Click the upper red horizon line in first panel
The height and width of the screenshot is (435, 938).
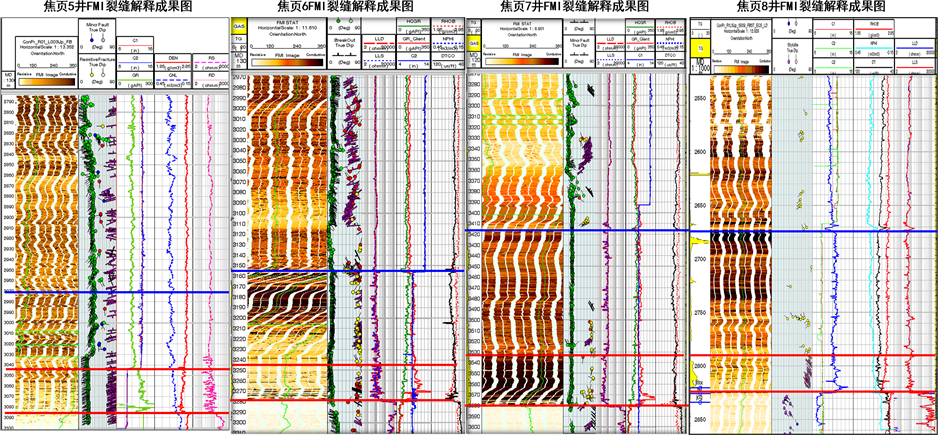pos(110,370)
